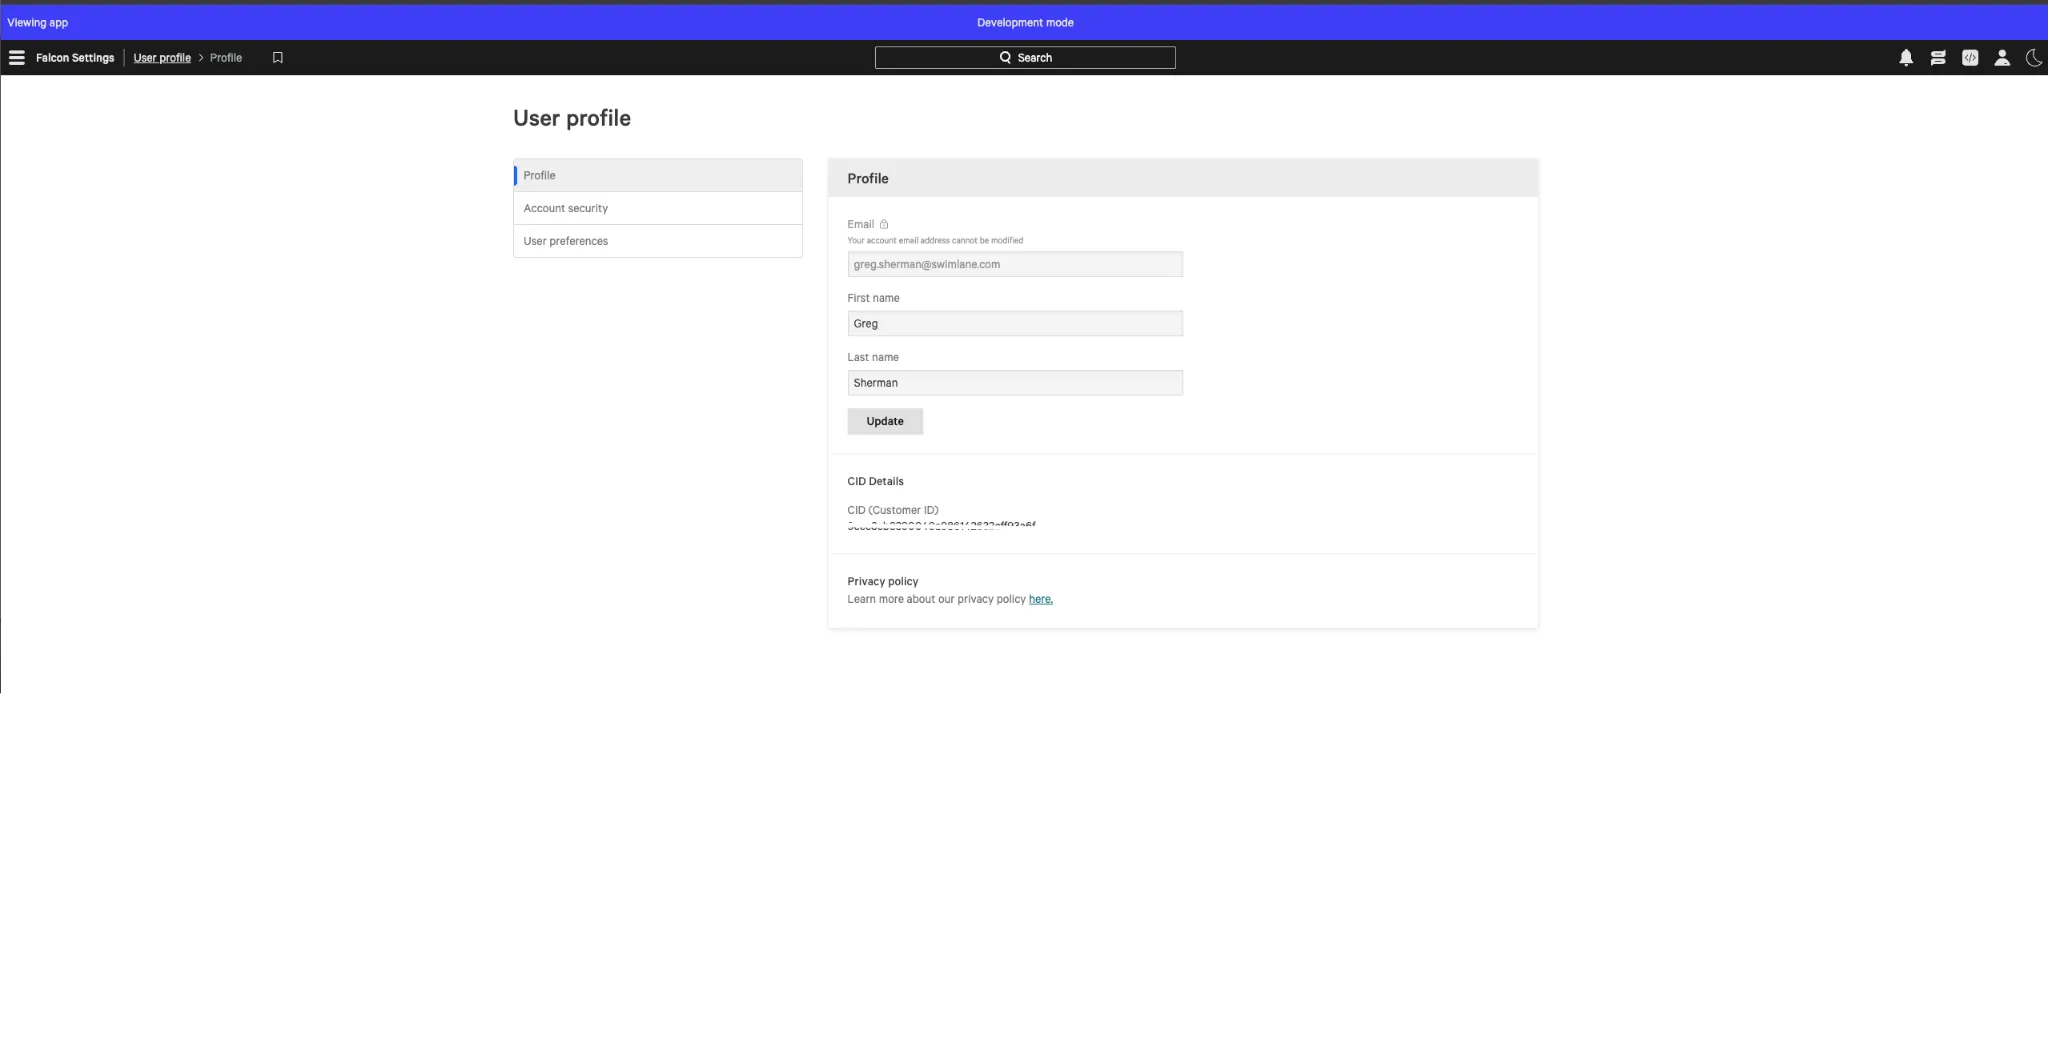This screenshot has width=2048, height=1059.
Task: Open the Account security section
Action: click(x=658, y=208)
